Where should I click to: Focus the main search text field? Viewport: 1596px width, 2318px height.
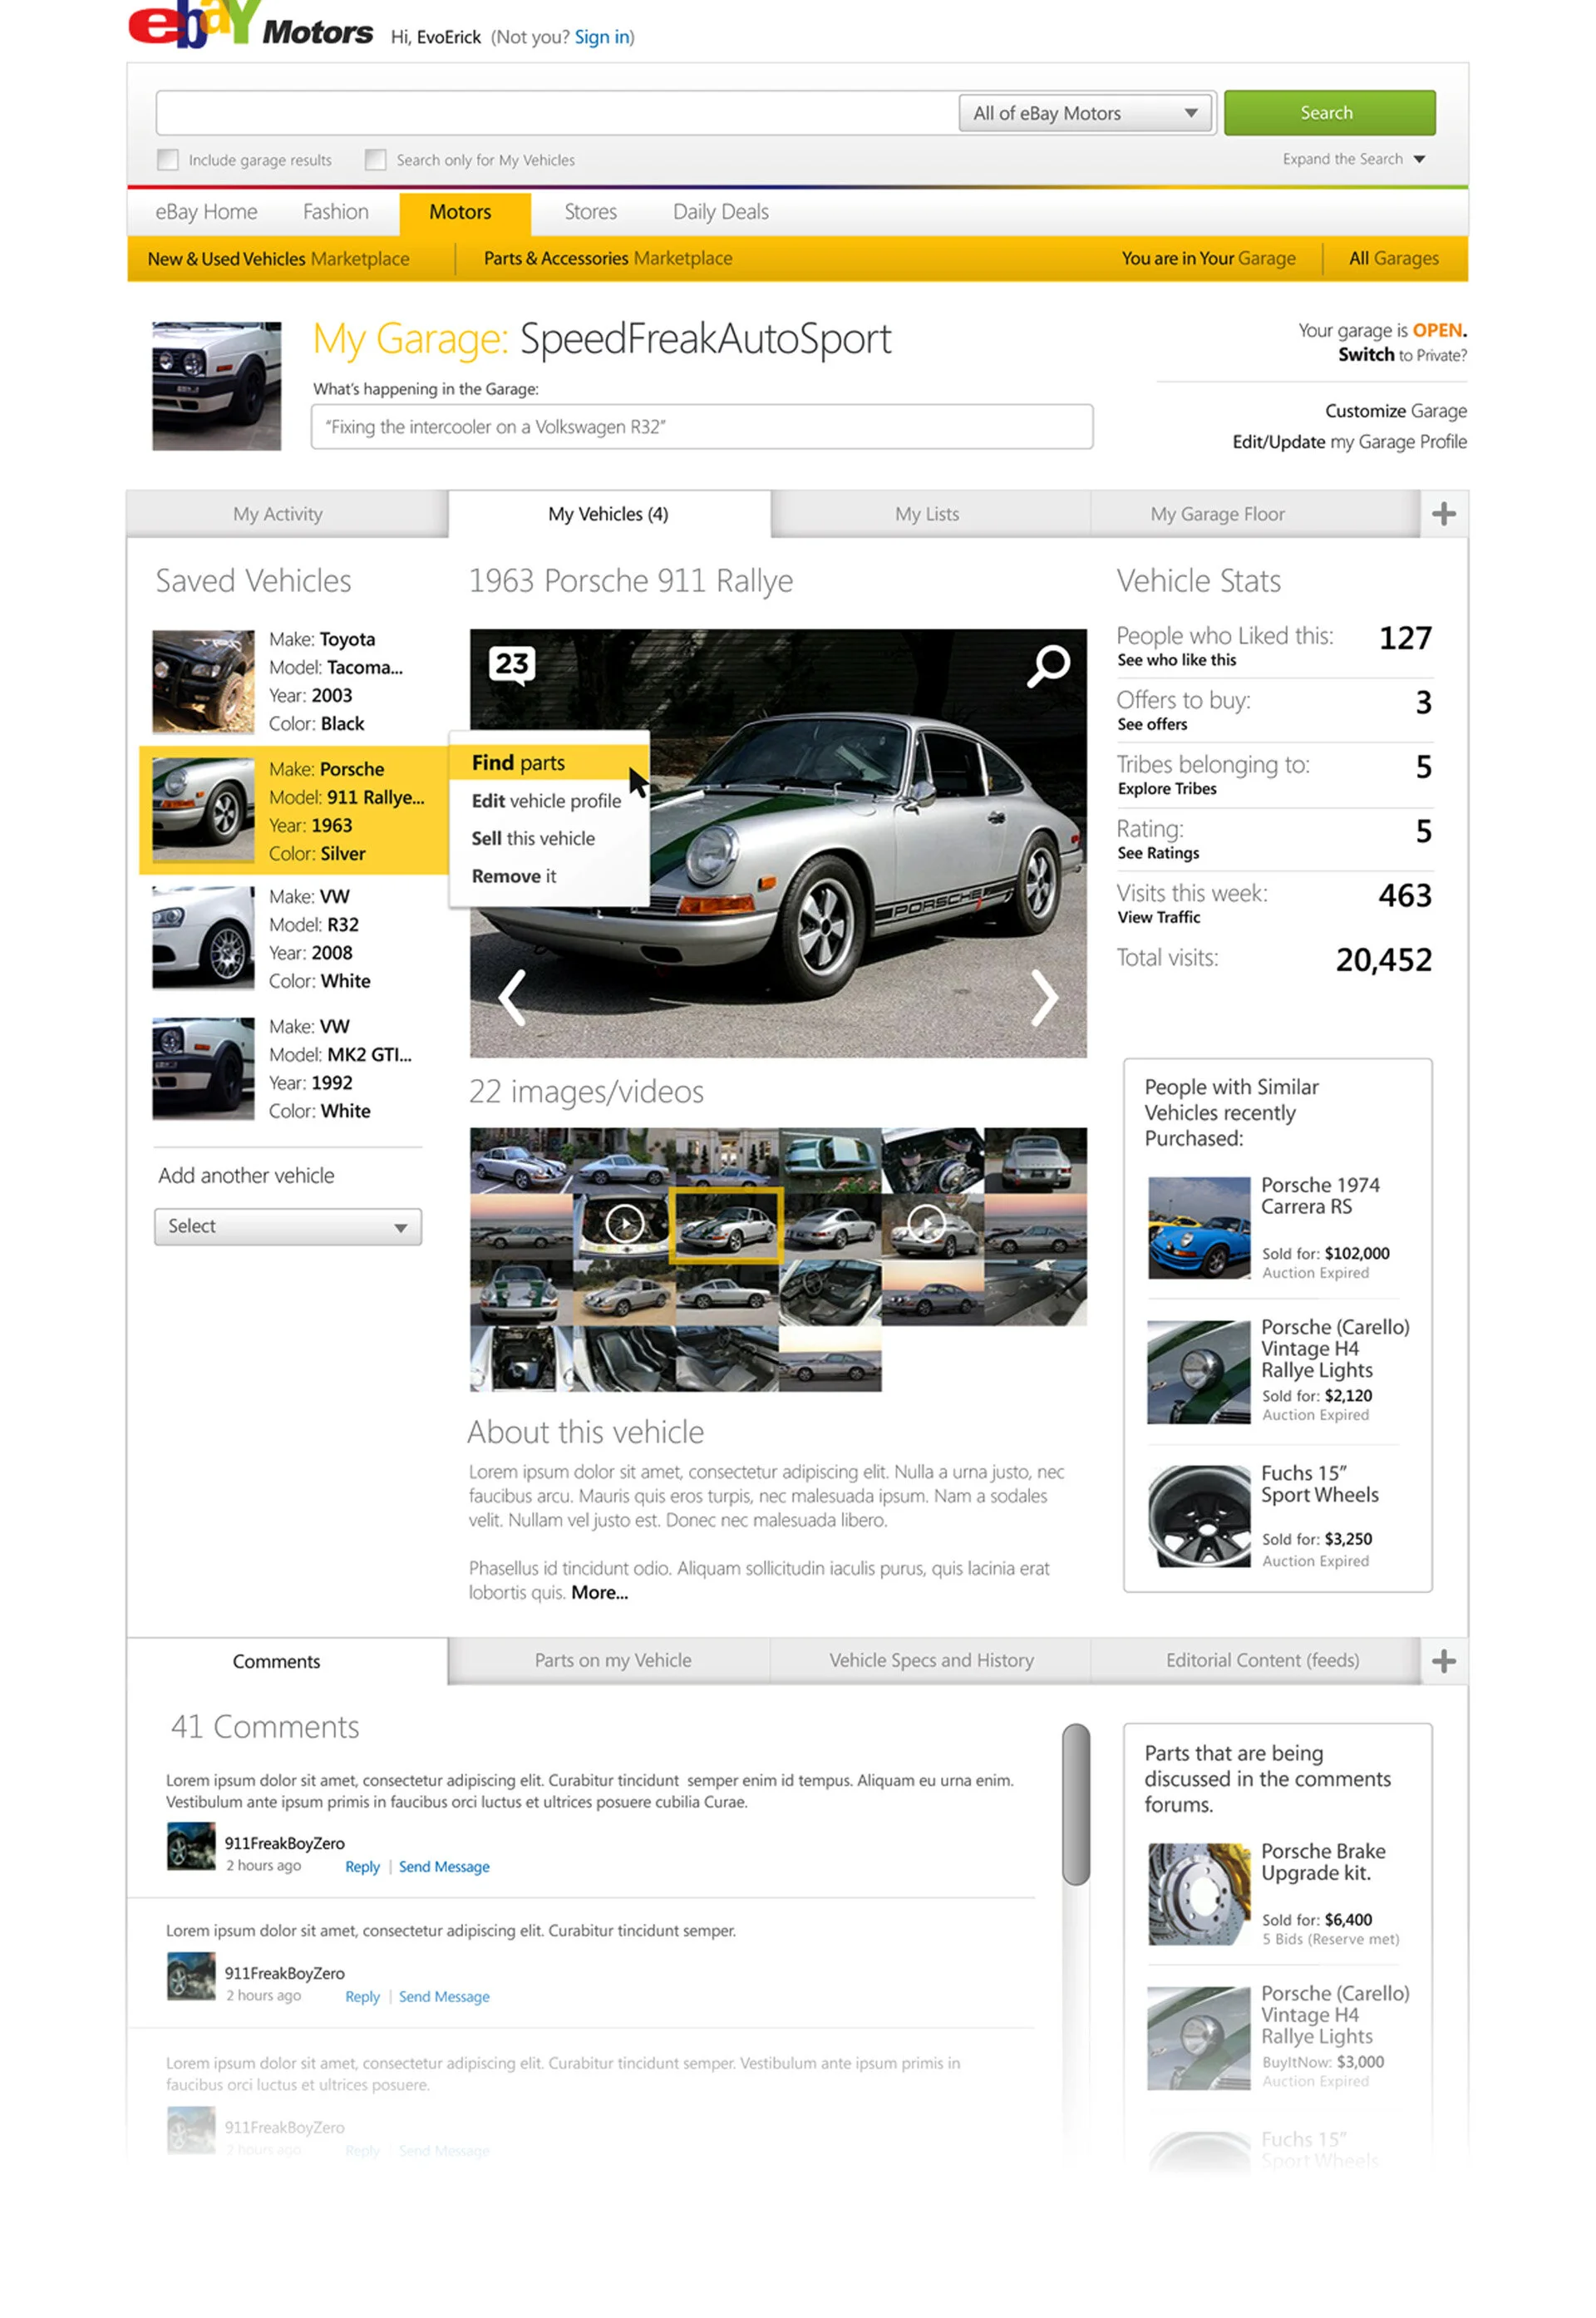pos(557,113)
